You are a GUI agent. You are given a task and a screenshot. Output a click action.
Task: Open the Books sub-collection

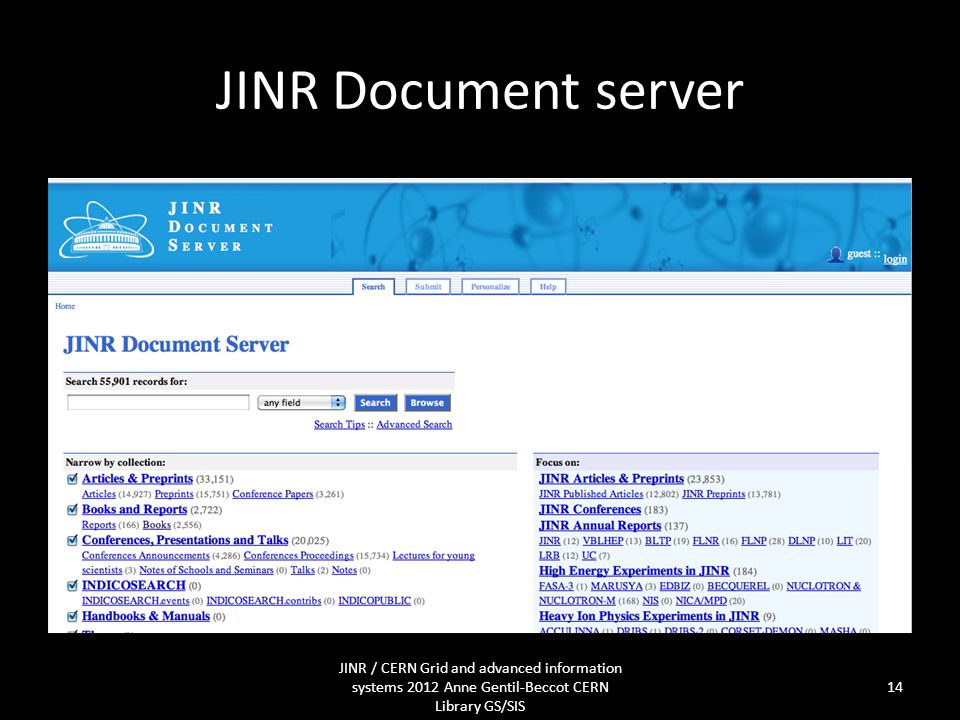tap(157, 525)
